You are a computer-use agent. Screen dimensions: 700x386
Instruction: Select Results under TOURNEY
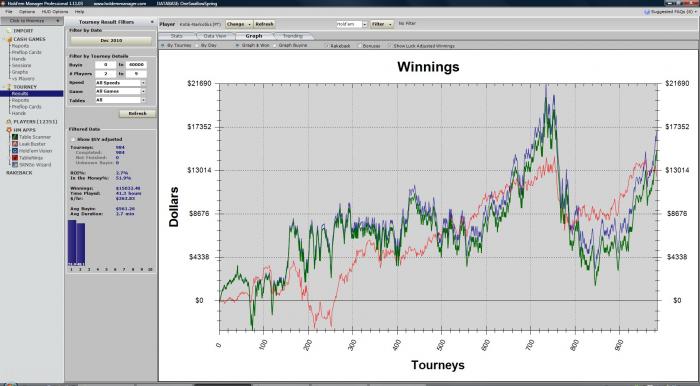32,94
